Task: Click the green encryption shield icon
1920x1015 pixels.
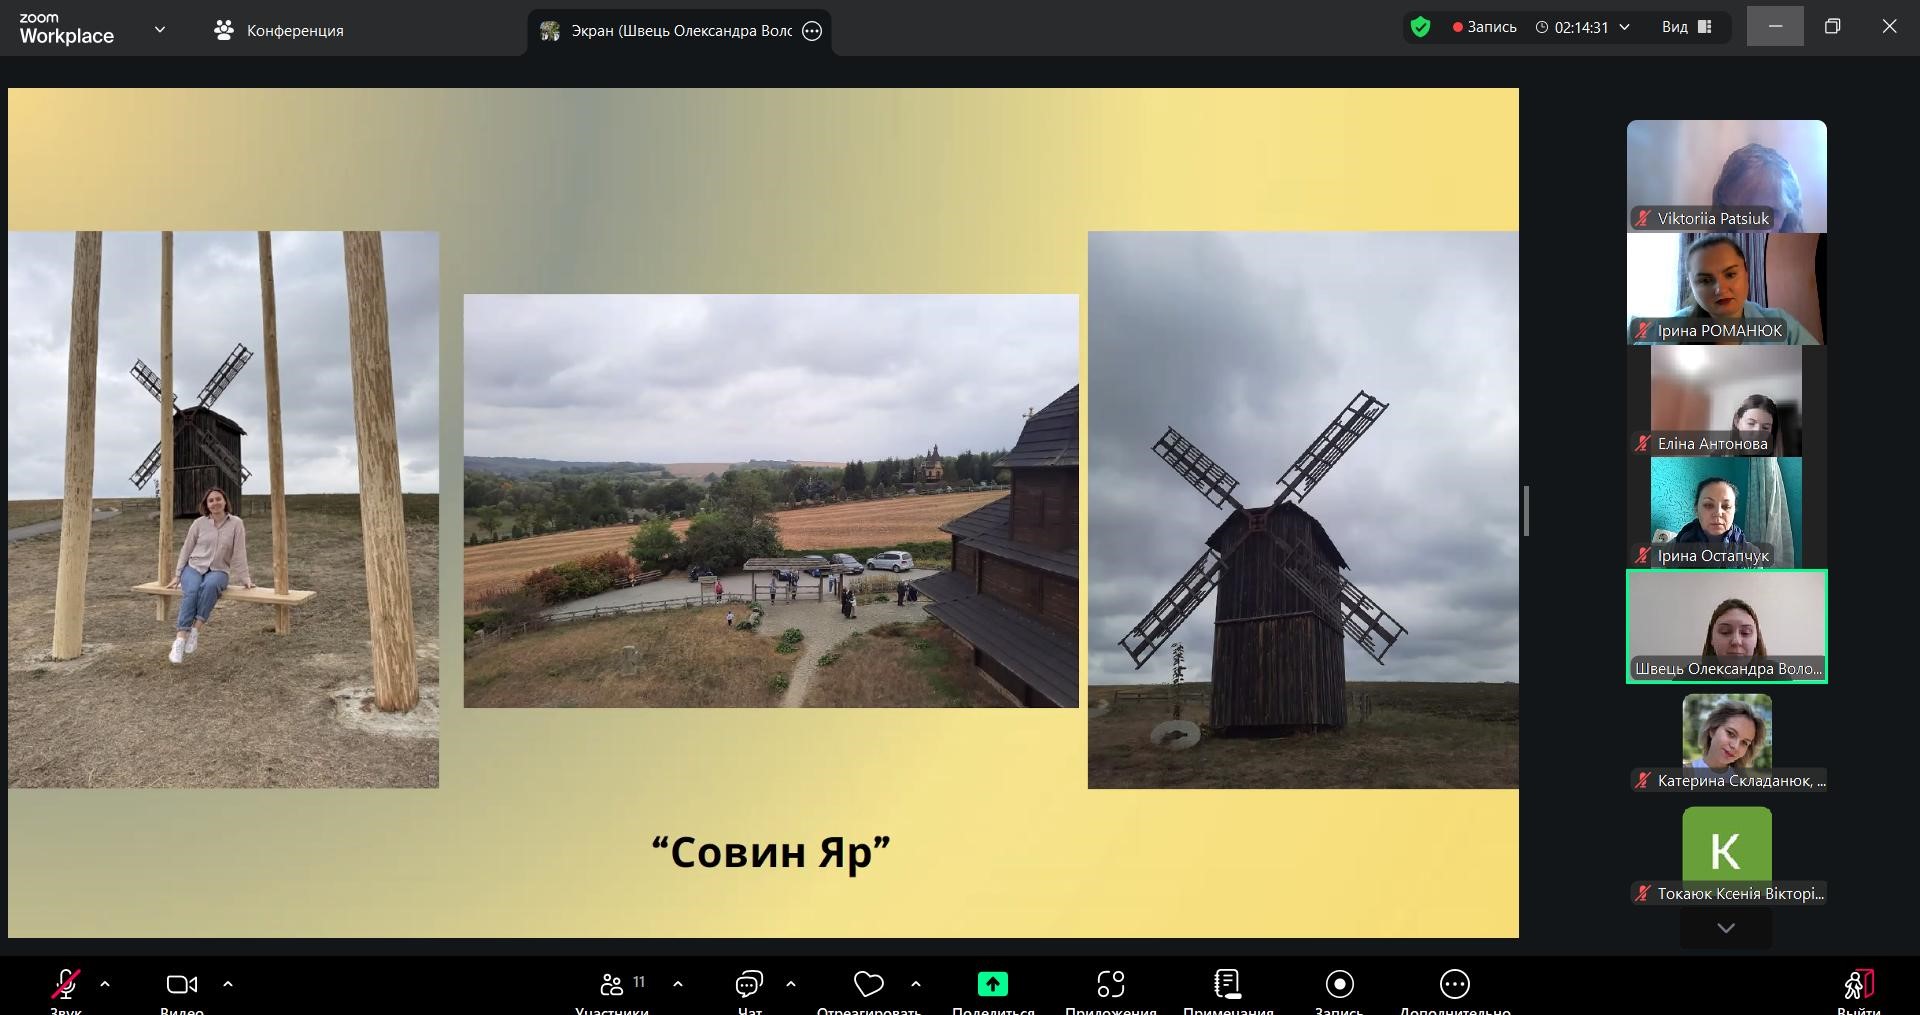Action: tap(1420, 27)
